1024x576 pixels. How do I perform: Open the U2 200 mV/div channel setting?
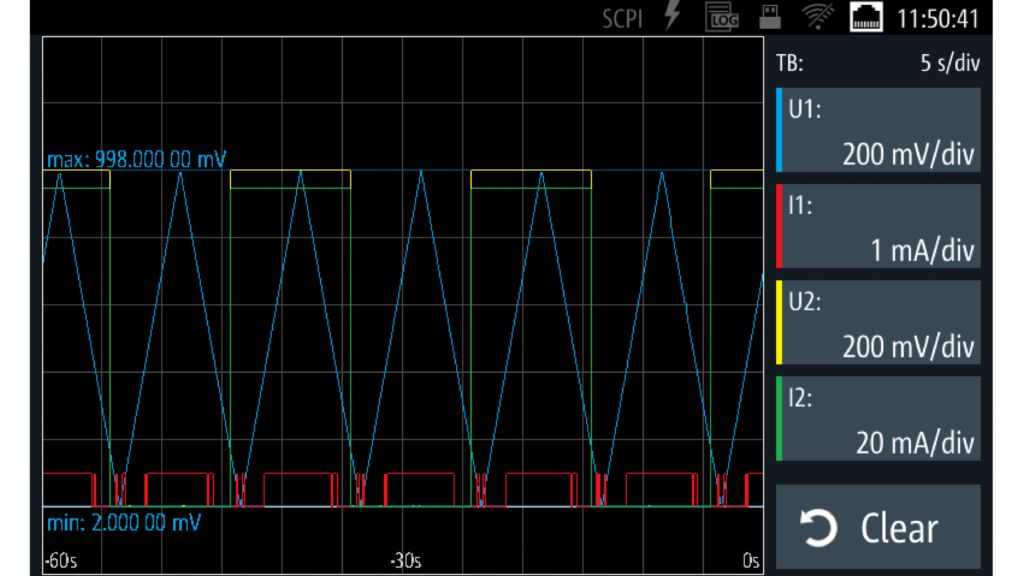[880, 322]
